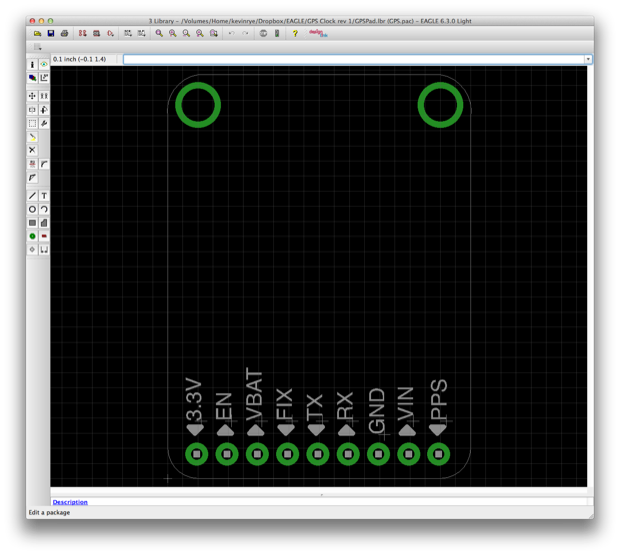Click the 3.3V pad on the canvas

197,454
